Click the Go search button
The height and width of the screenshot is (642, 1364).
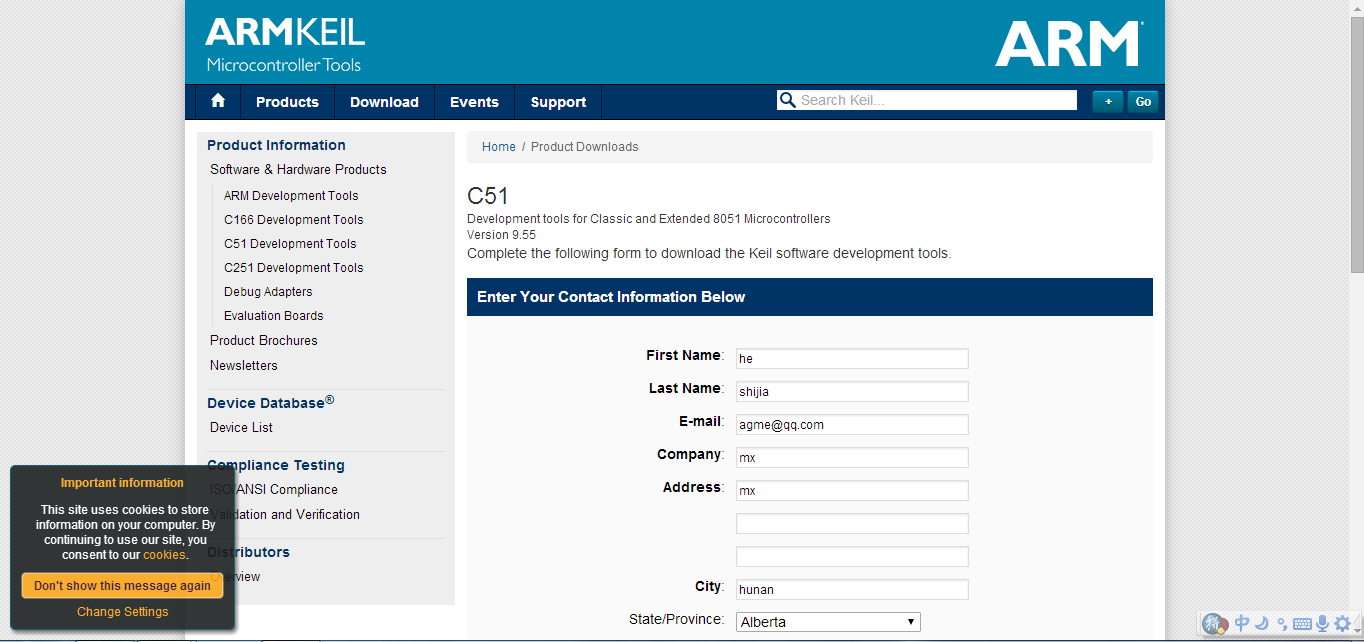point(1143,101)
